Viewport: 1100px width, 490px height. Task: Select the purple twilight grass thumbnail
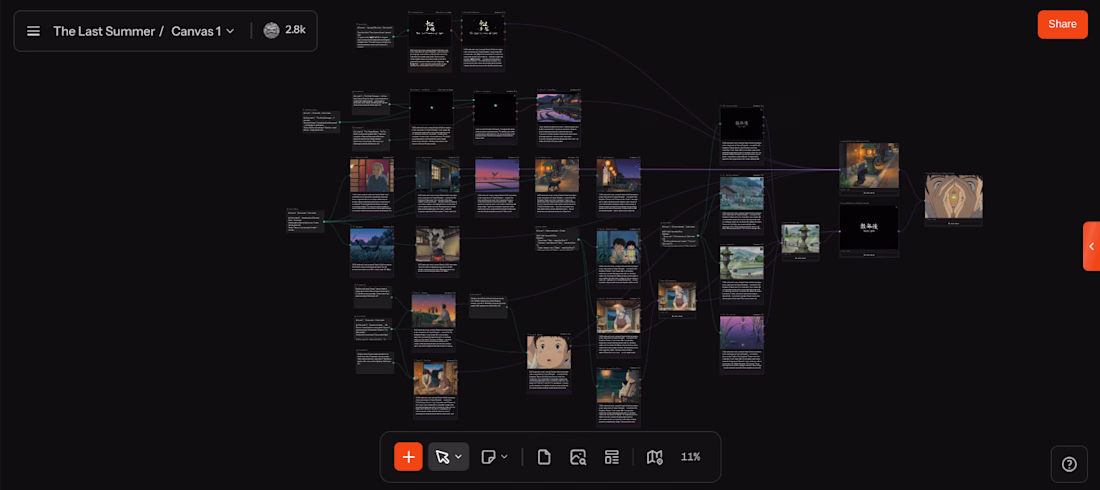742,332
